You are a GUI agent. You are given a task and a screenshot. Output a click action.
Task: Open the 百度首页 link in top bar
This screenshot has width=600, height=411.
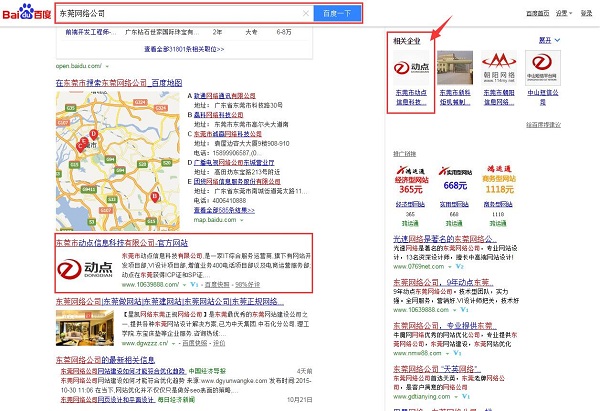(537, 13)
